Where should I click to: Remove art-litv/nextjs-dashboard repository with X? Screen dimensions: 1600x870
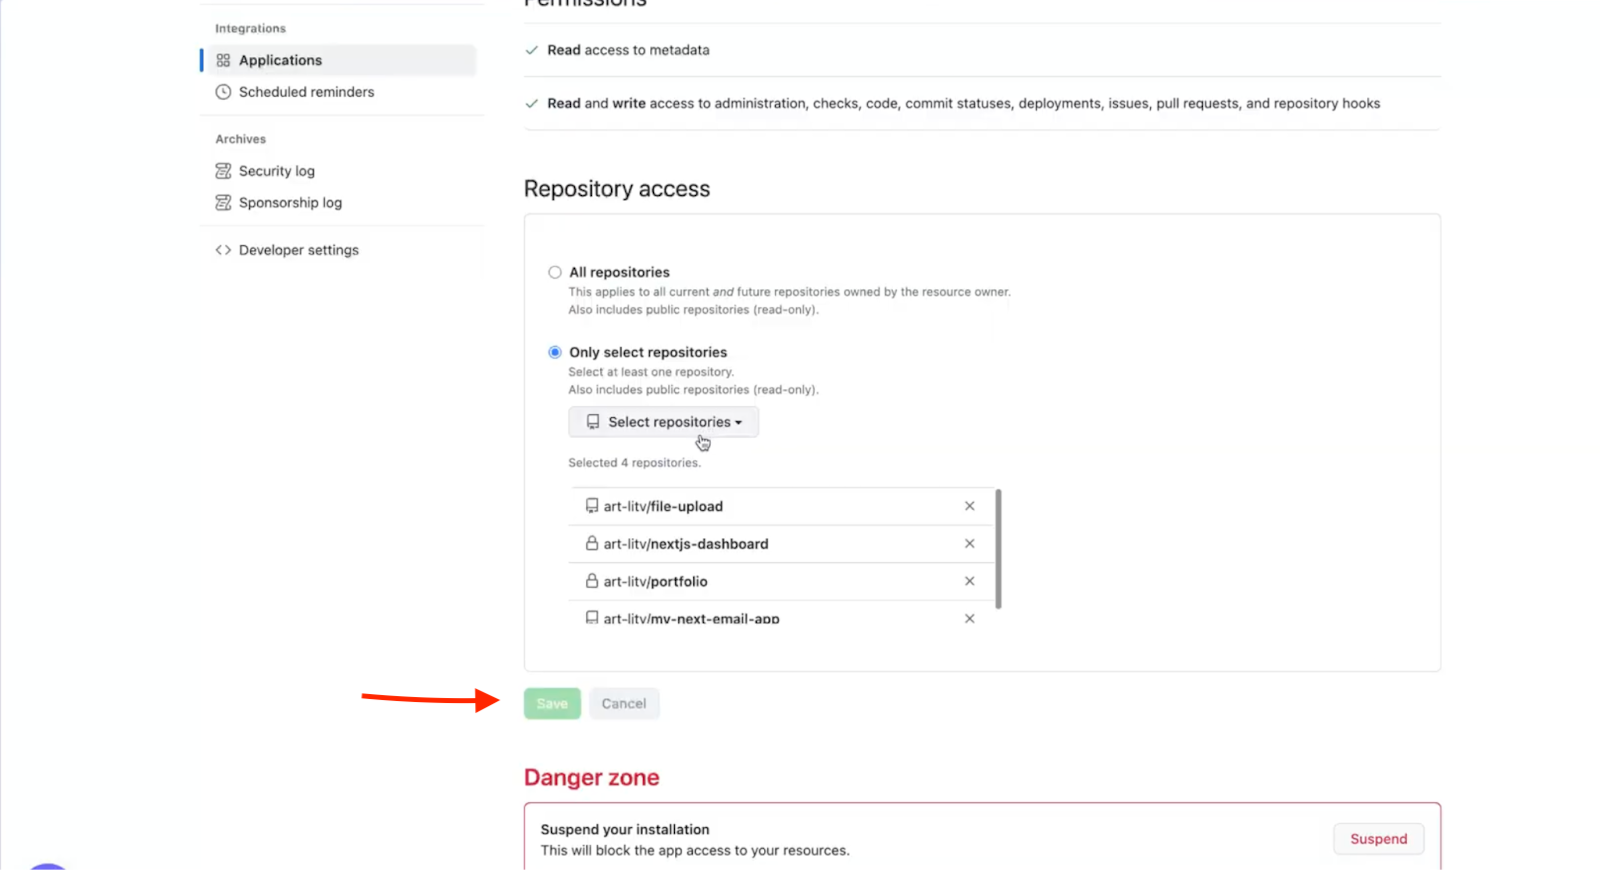pos(969,544)
